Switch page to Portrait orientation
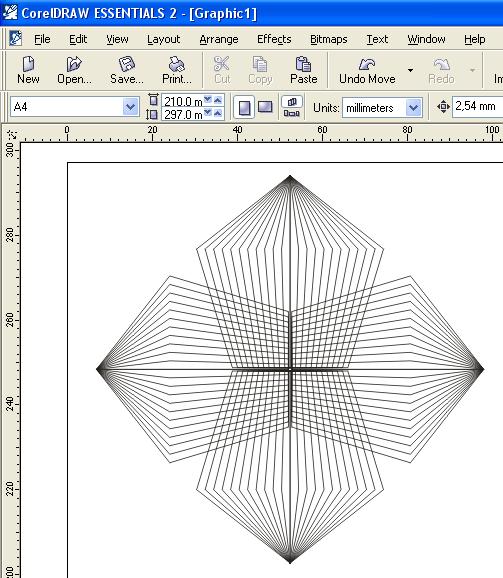The image size is (503, 578). [x=244, y=107]
